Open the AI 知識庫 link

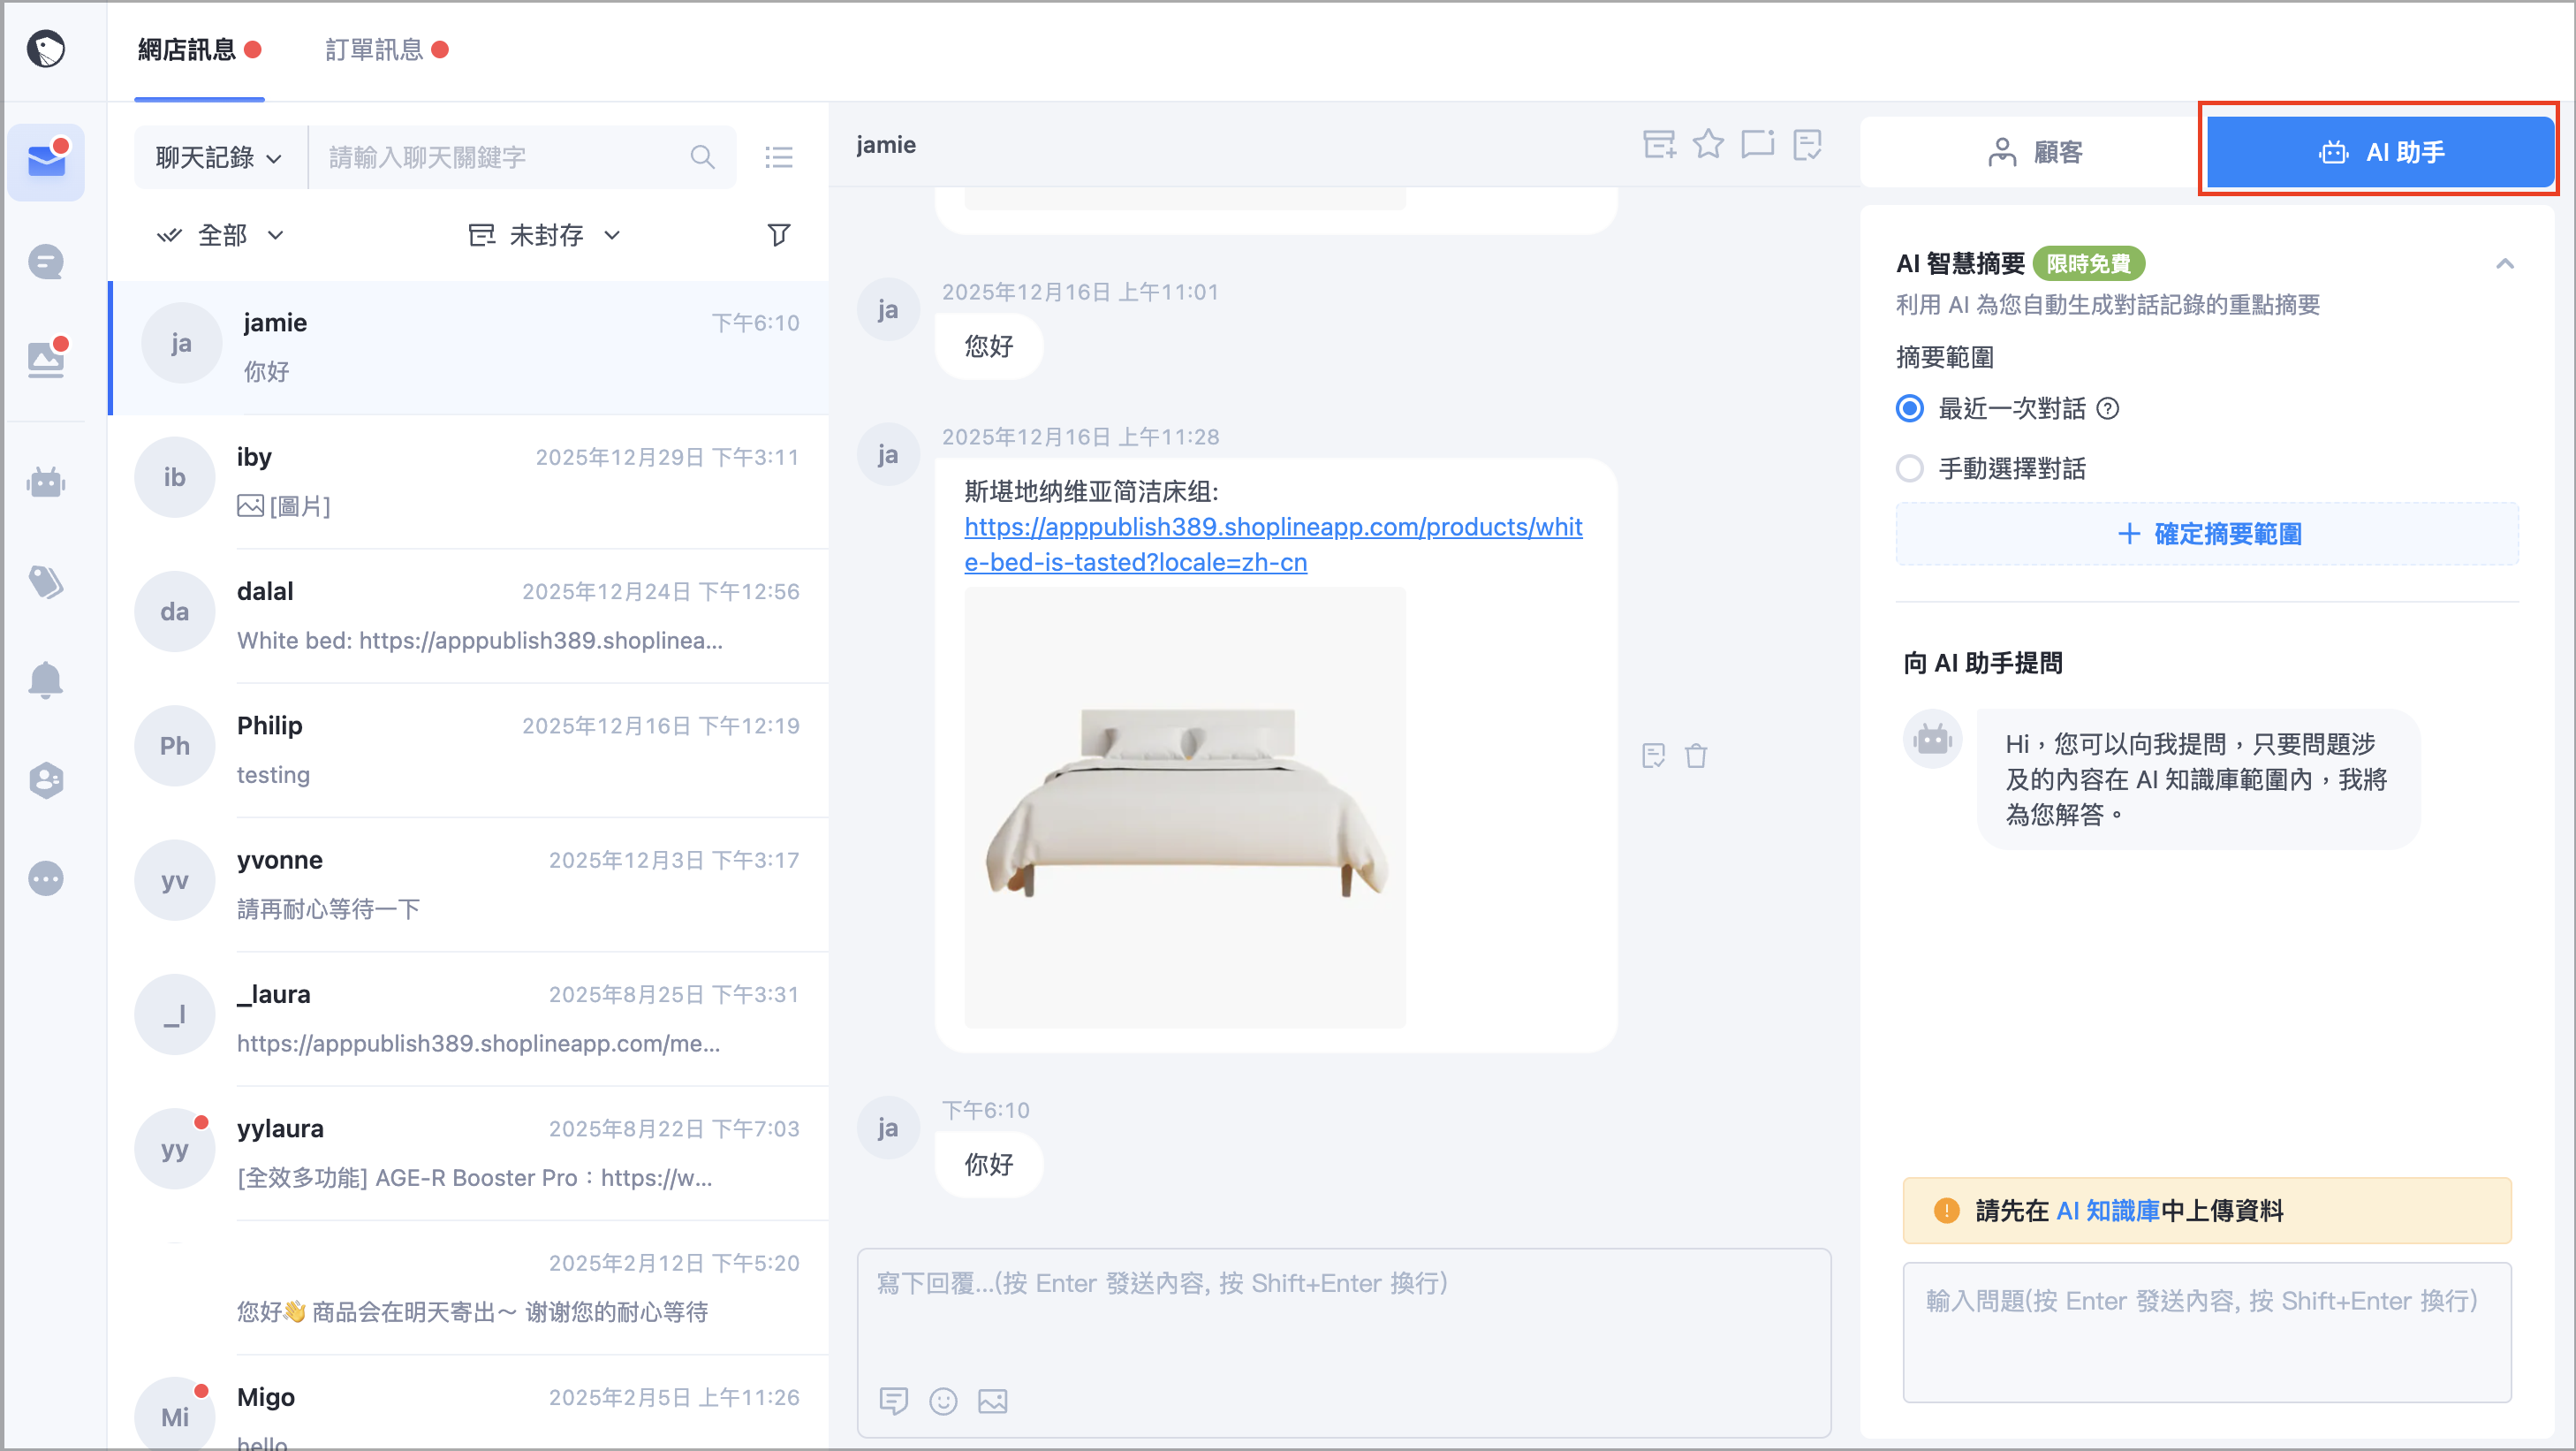tap(2108, 1211)
